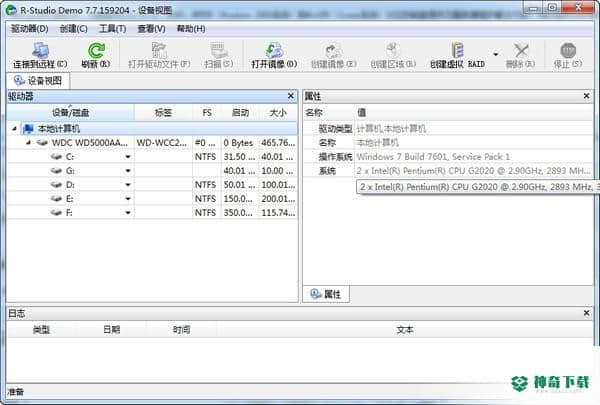Click the Scan toolbar icon
The width and height of the screenshot is (600, 405).
coord(219,51)
